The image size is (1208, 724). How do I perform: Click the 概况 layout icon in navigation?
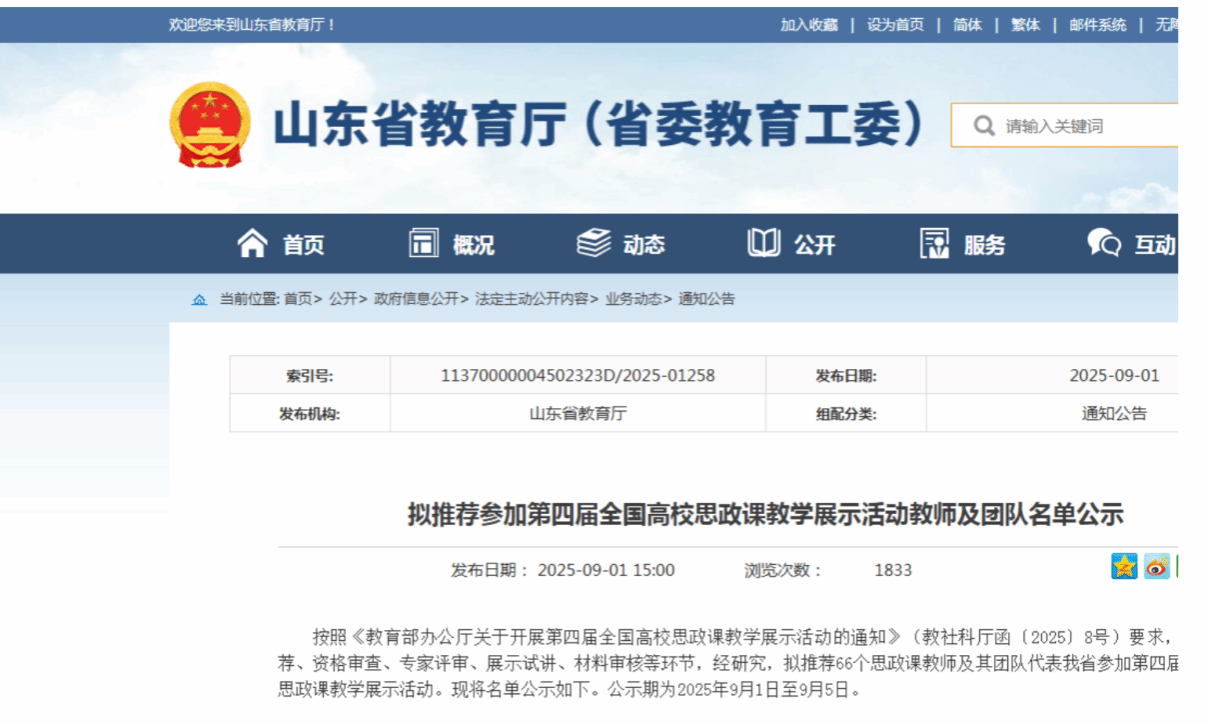click(424, 243)
